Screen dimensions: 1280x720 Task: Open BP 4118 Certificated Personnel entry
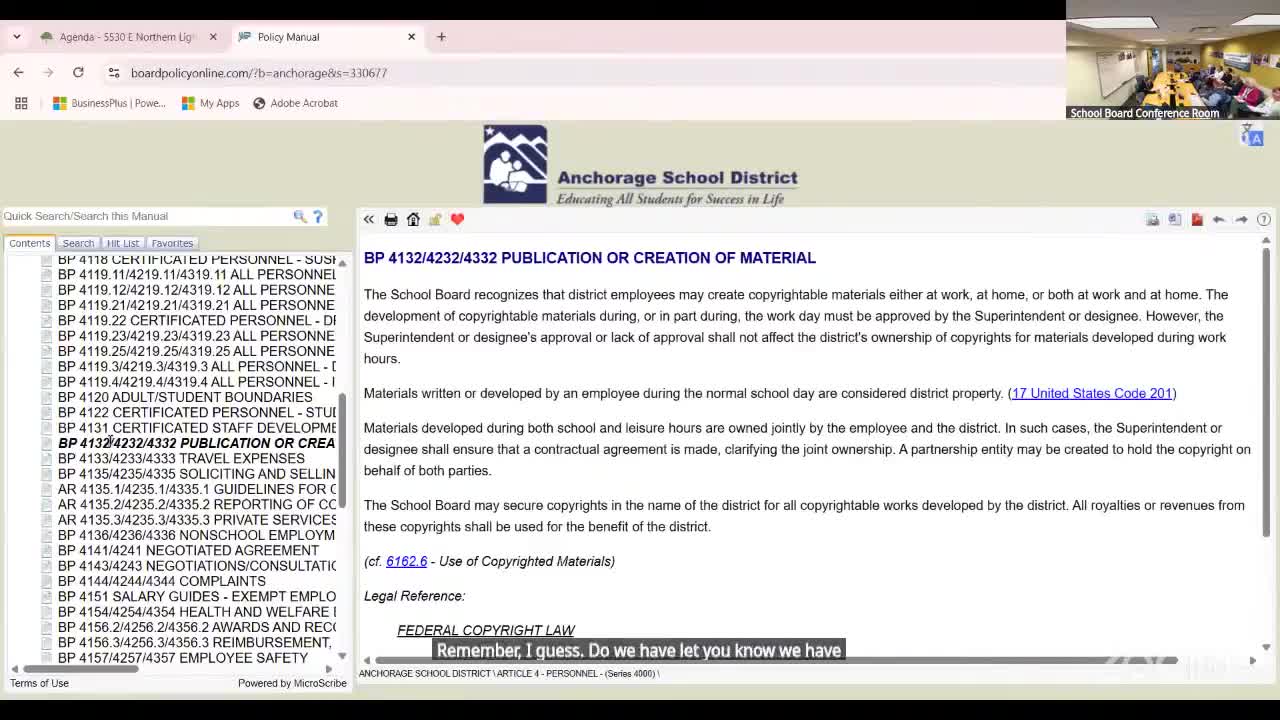[197, 260]
